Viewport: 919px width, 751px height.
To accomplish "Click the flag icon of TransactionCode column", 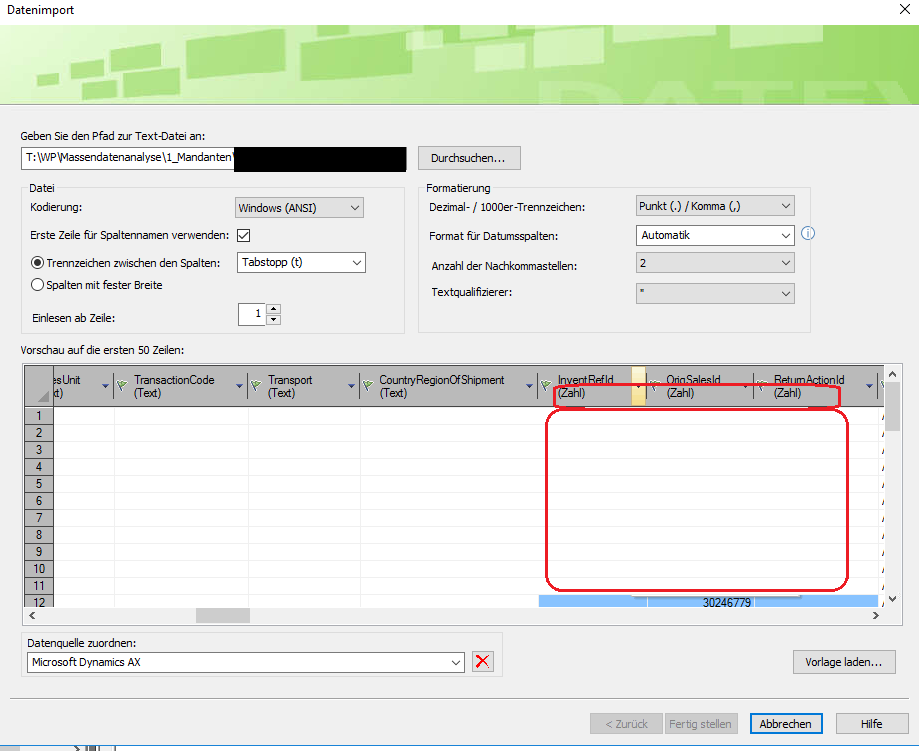I will click(123, 385).
